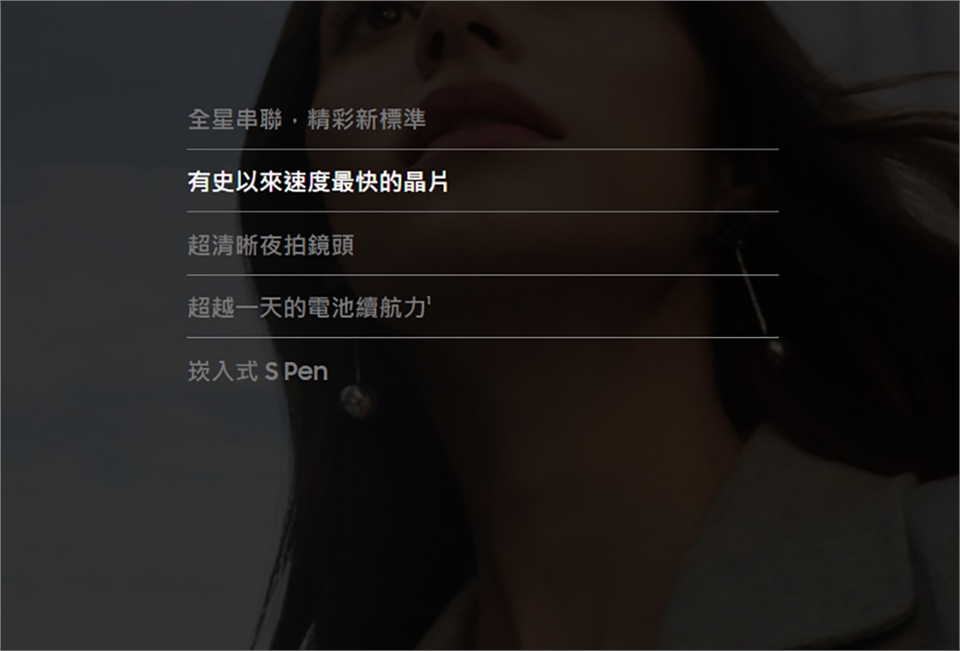Select the 電池 battery text in the fourth item
This screenshot has height=651, width=960.
pos(330,307)
